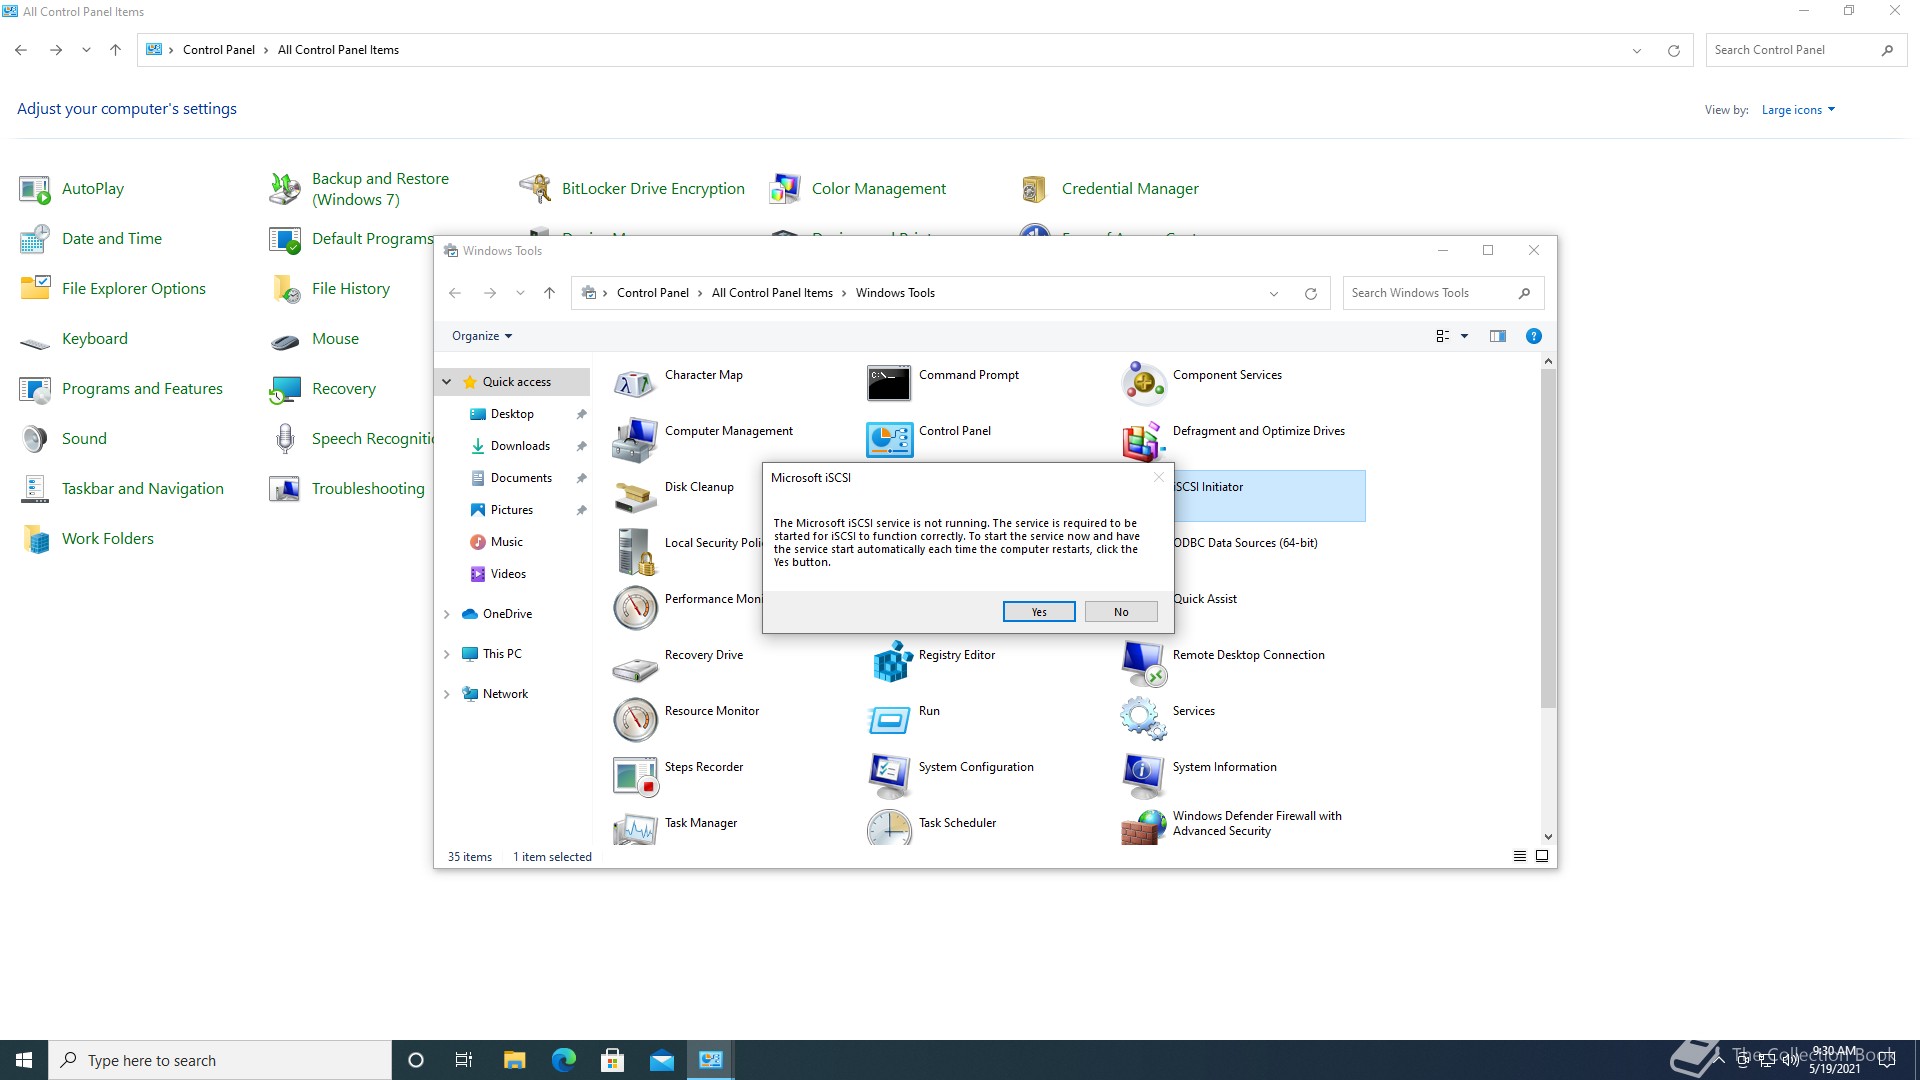The image size is (1920, 1080).
Task: Launch Steps Recorder icon
Action: coord(634,775)
